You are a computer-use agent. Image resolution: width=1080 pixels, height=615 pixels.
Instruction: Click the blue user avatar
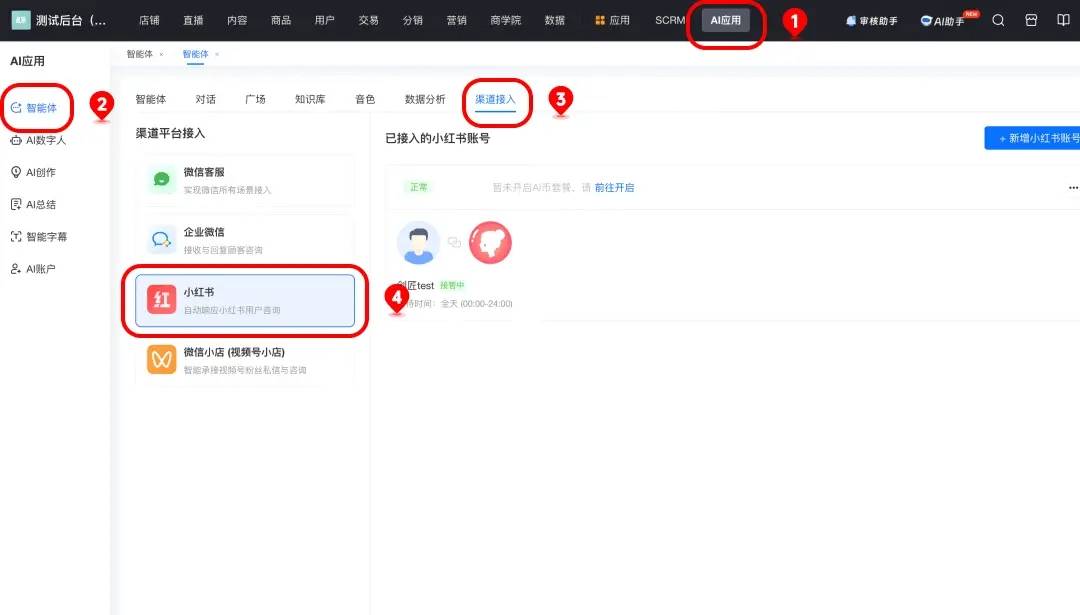pos(418,242)
